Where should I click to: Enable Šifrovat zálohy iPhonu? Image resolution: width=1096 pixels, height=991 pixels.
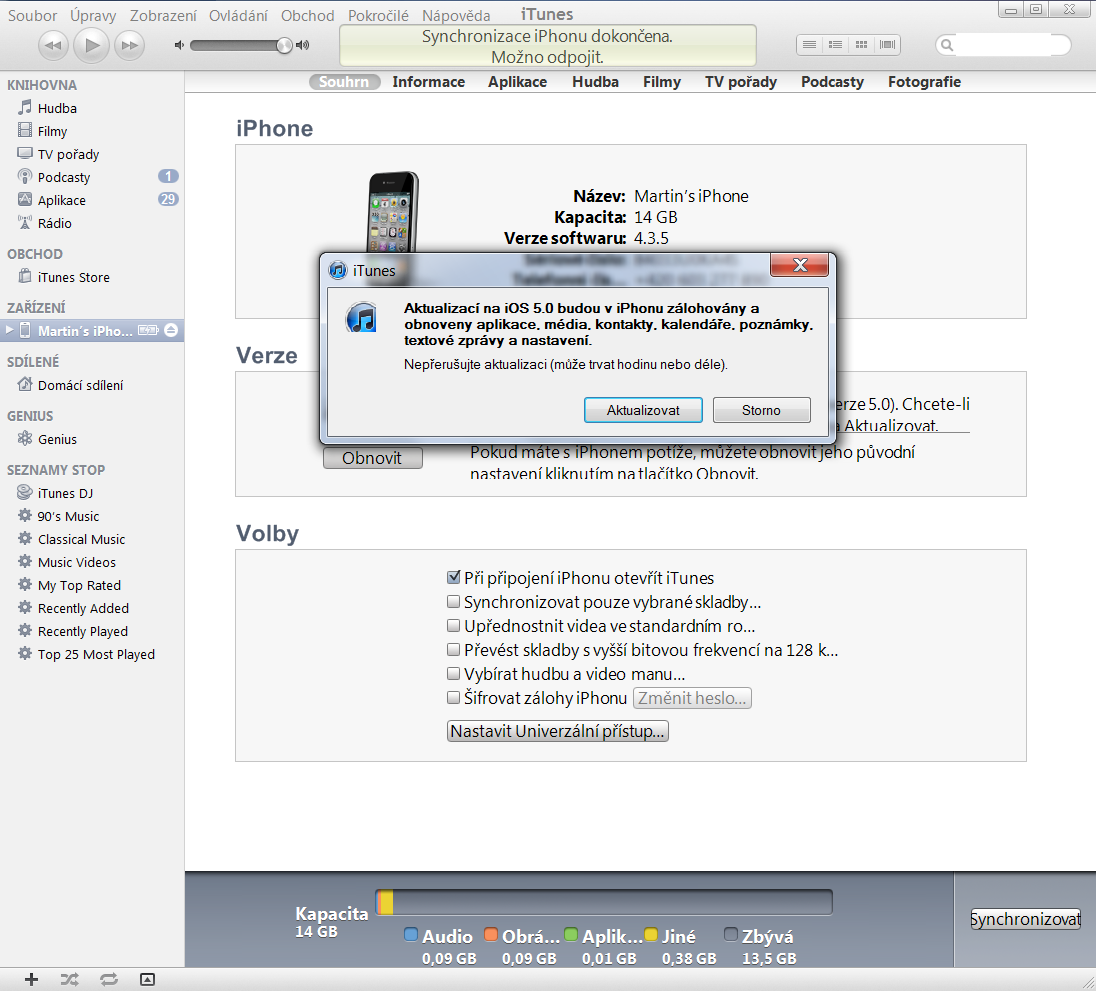point(454,697)
